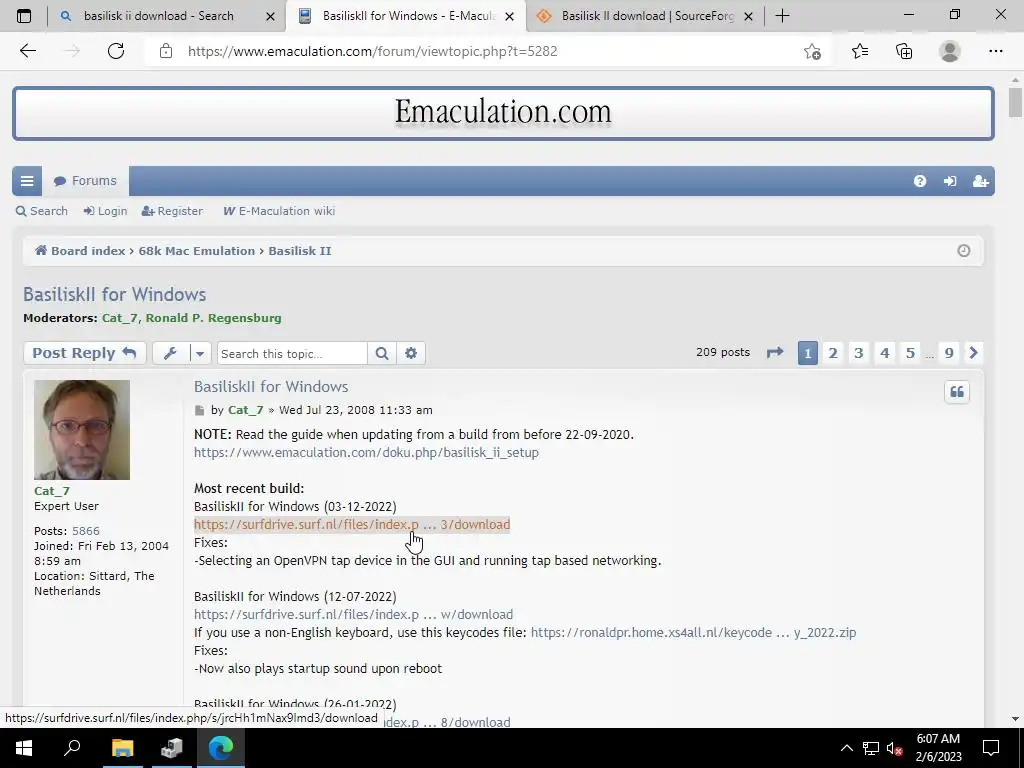This screenshot has width=1024, height=768.
Task: Click the Login link
Action: (x=105, y=211)
